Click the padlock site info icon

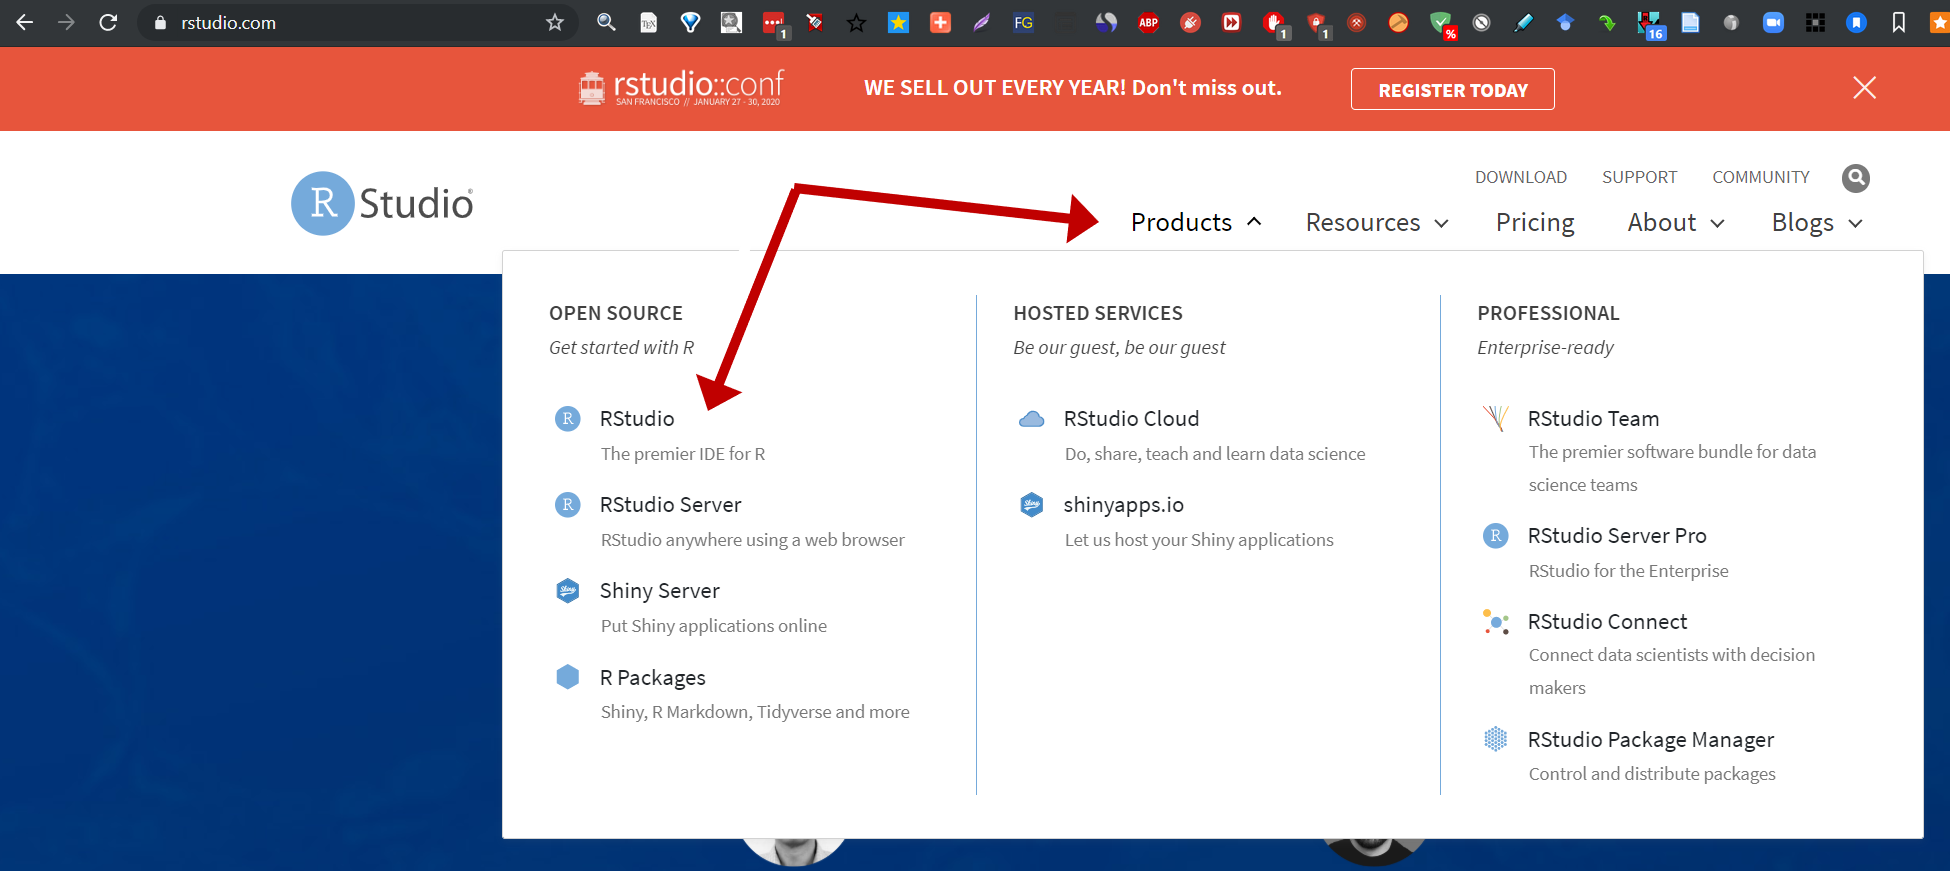point(160,22)
